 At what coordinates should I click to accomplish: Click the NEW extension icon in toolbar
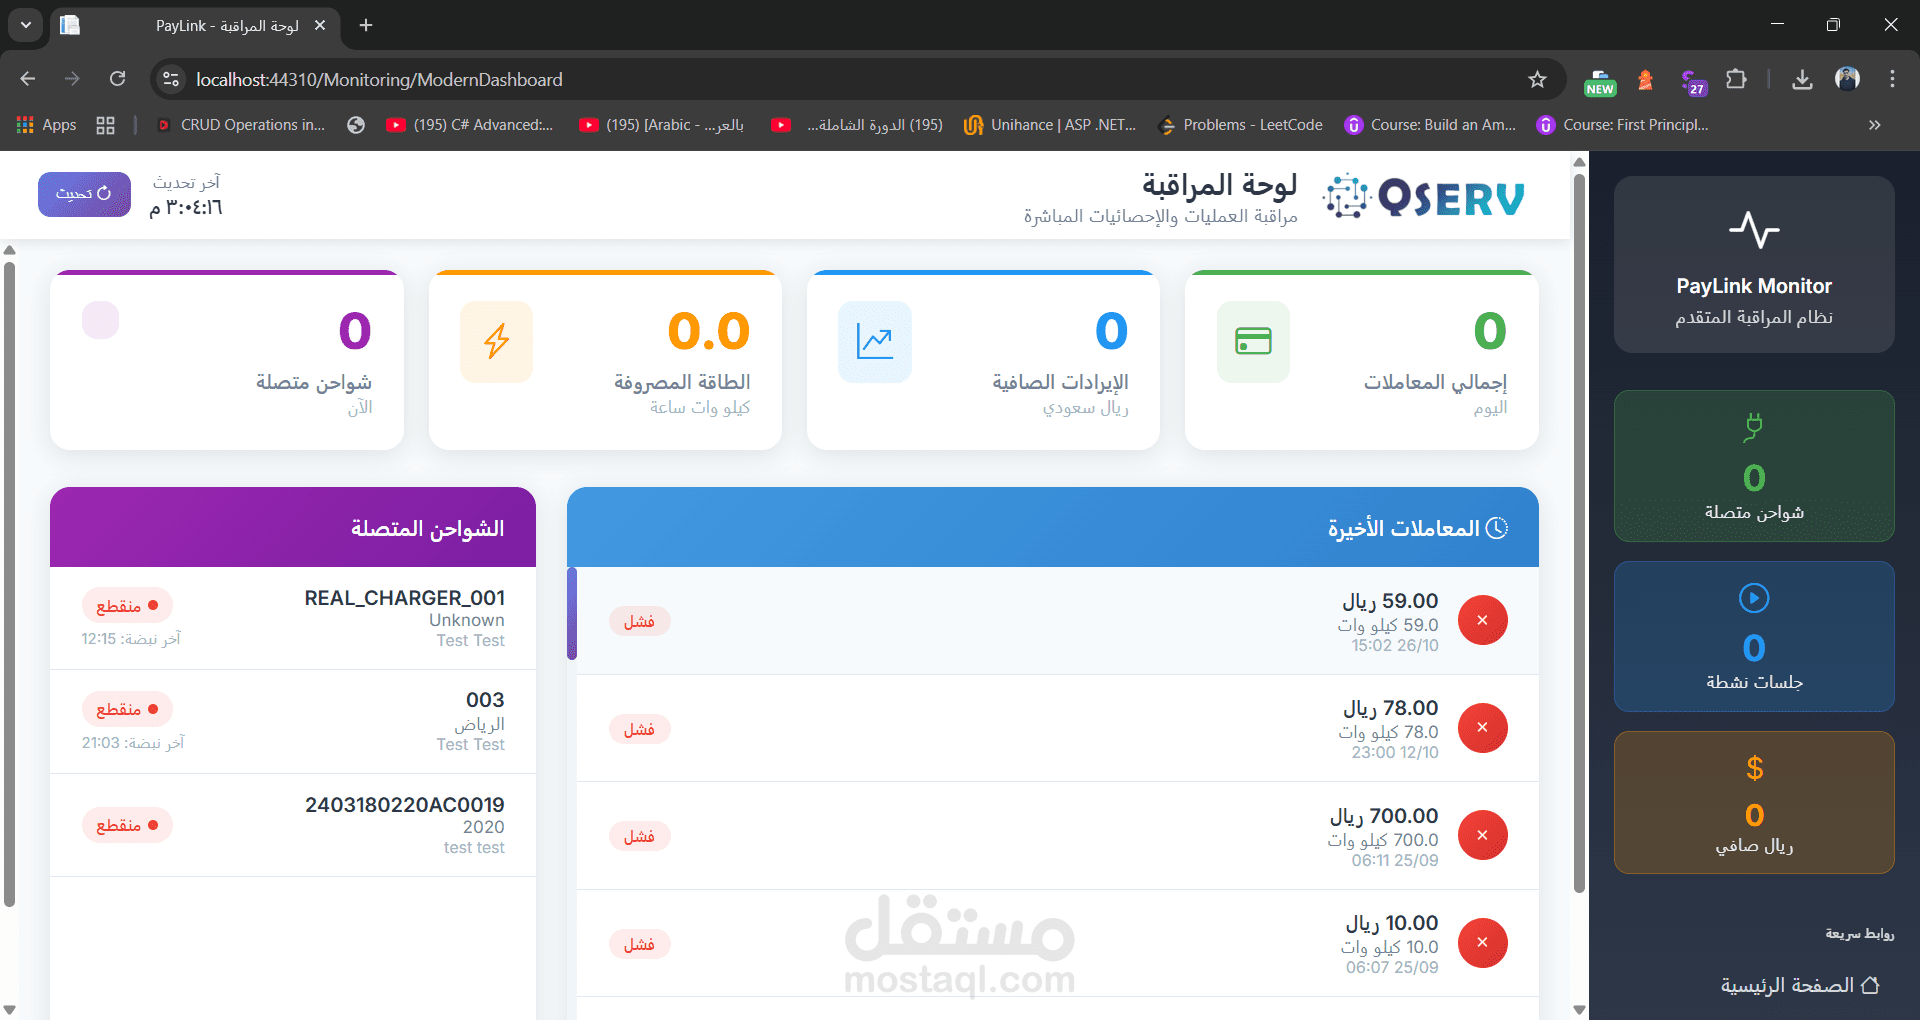point(1600,82)
